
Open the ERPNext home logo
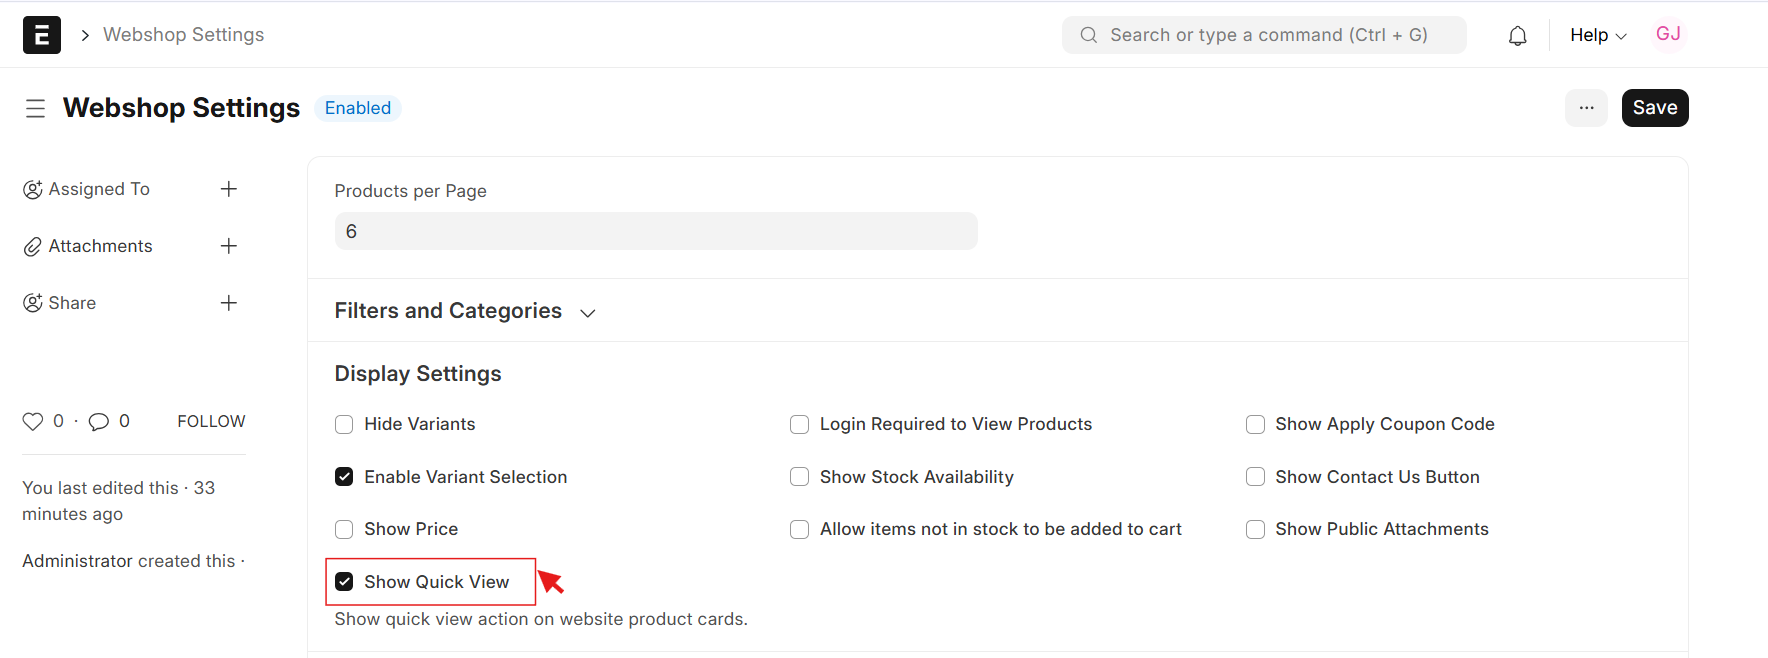(42, 35)
